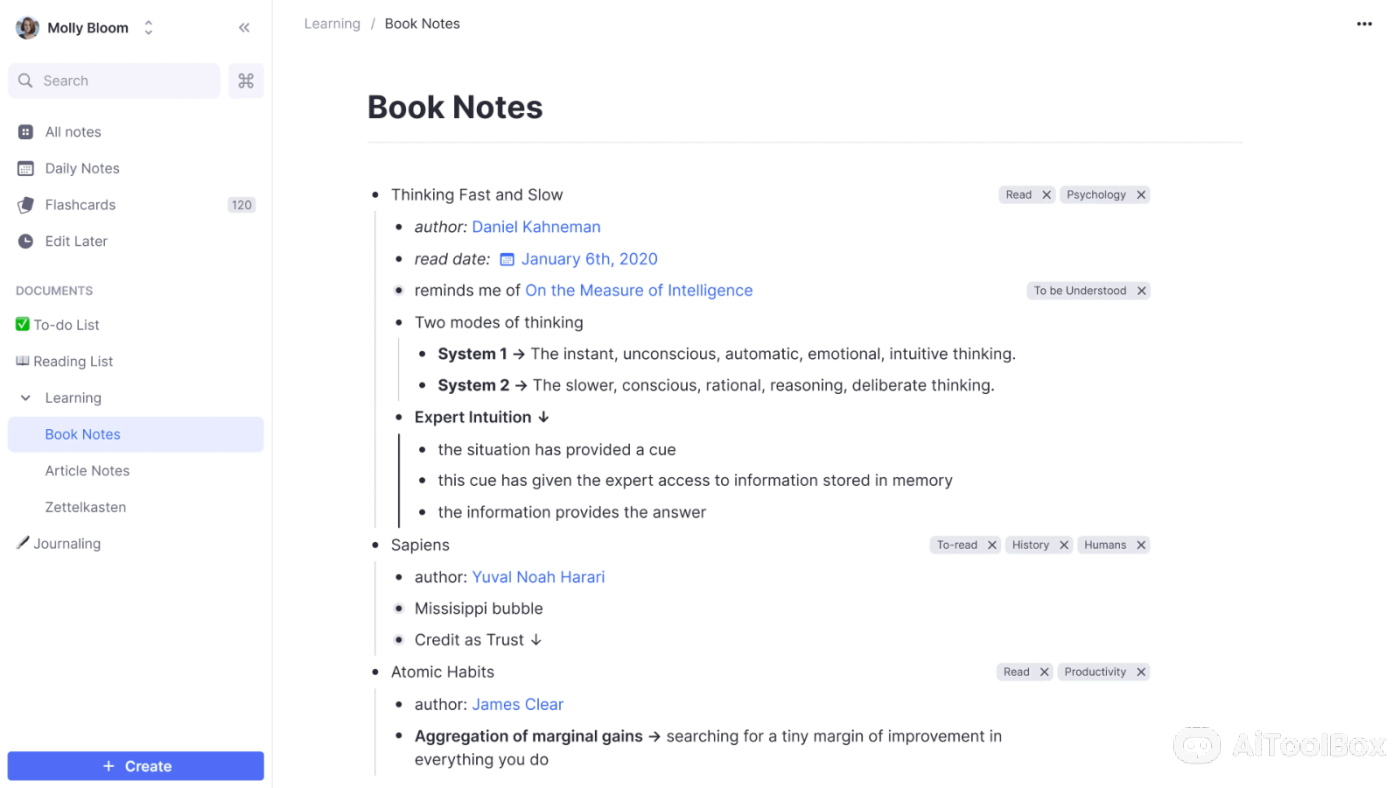Remove the History tag from Sapiens

tap(1064, 545)
